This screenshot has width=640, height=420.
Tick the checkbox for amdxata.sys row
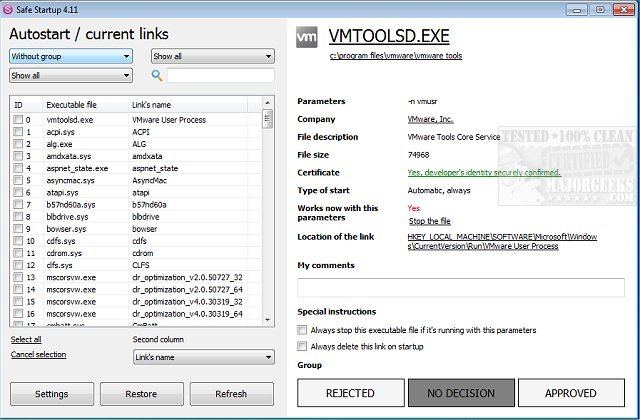click(x=18, y=156)
